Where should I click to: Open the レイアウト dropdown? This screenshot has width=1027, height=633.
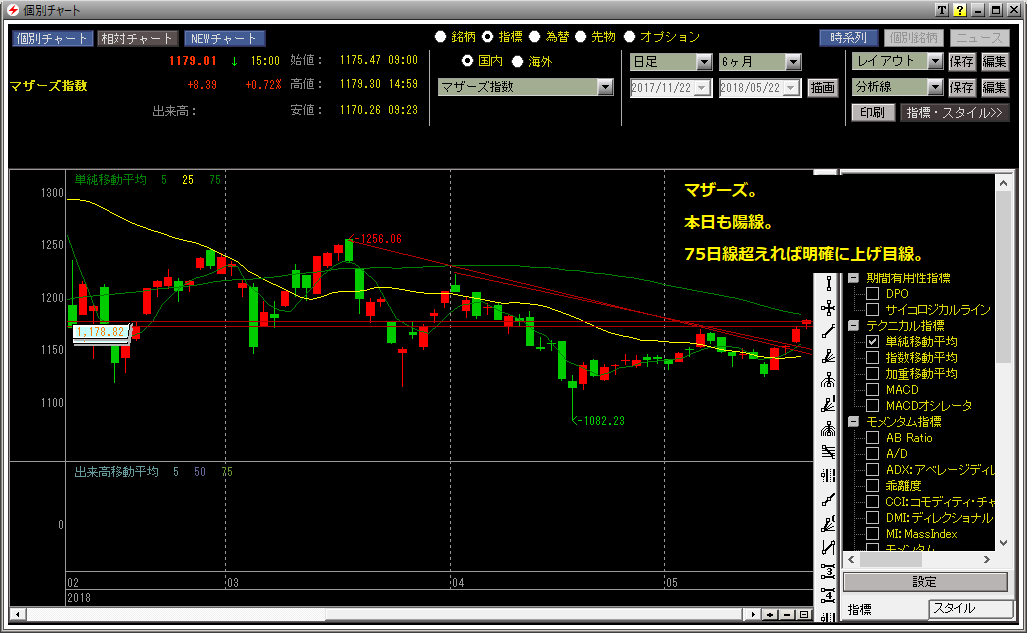[935, 61]
